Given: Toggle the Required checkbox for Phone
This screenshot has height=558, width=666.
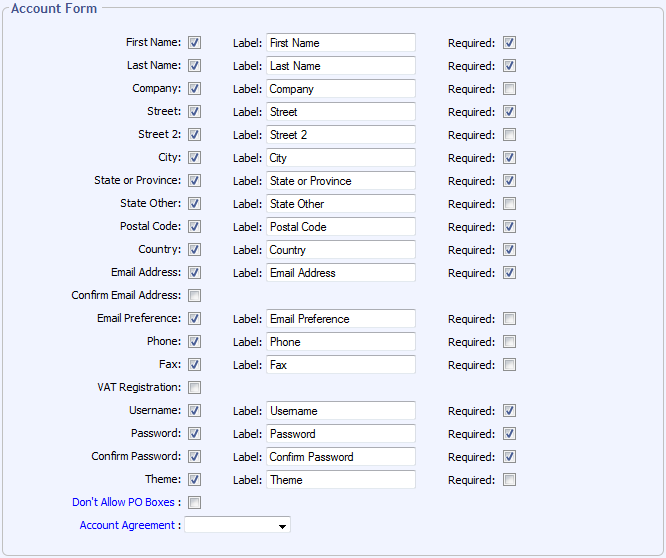Looking at the screenshot, I should (510, 342).
